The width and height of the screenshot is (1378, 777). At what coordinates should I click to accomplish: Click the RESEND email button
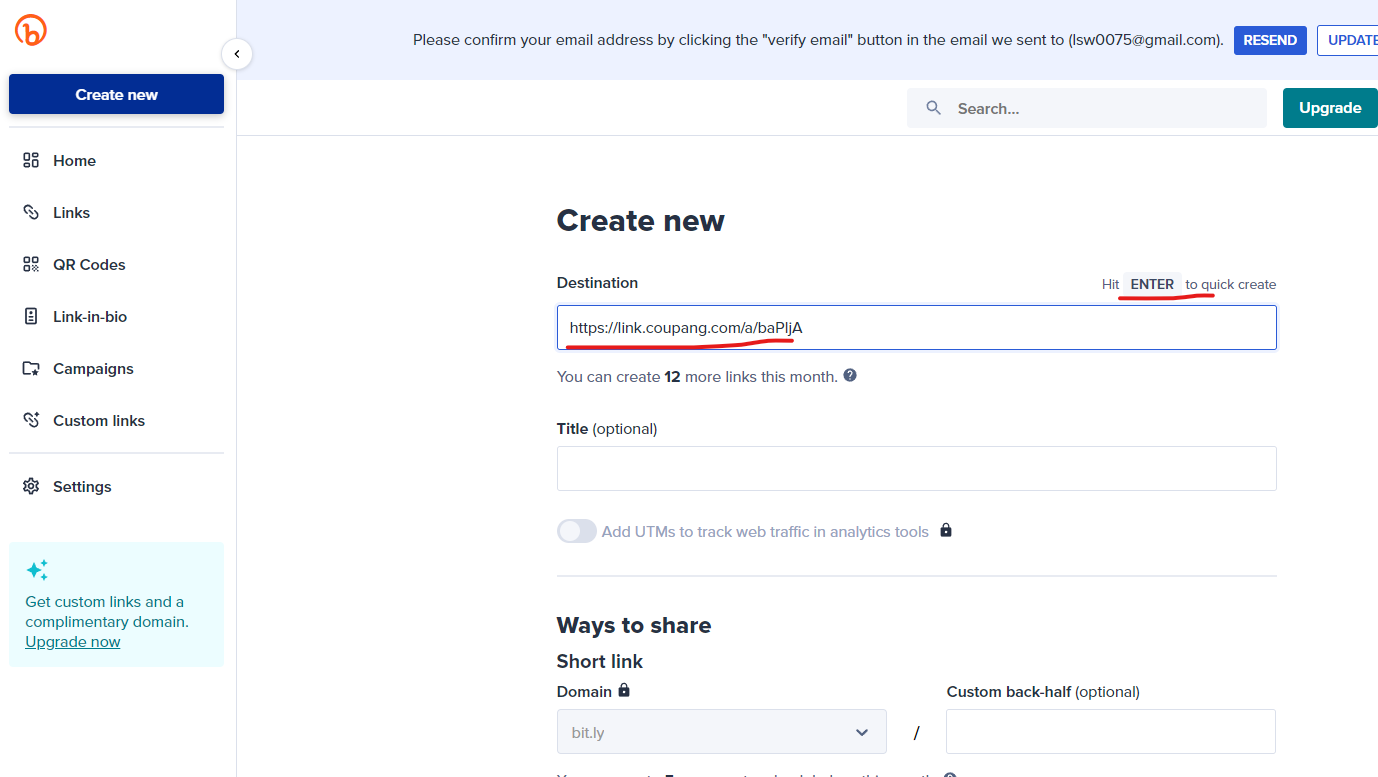coord(1270,40)
